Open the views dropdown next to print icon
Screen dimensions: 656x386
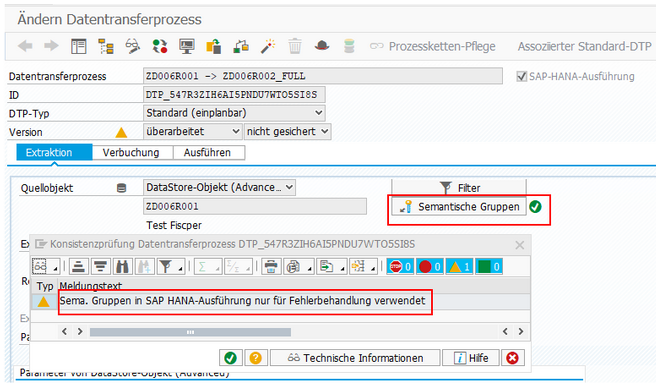pos(298,266)
